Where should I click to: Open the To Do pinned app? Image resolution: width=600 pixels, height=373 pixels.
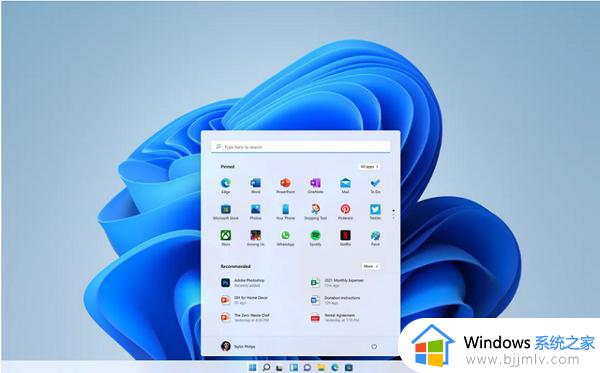pyautogui.click(x=375, y=186)
